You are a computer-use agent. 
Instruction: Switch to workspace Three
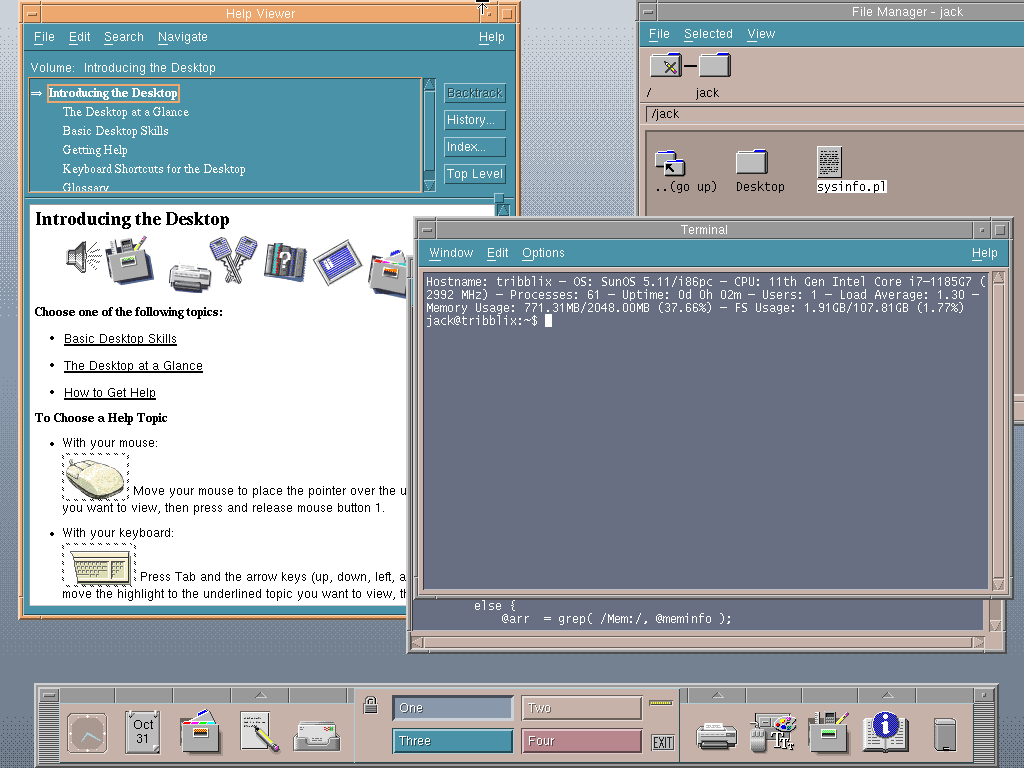(x=452, y=741)
